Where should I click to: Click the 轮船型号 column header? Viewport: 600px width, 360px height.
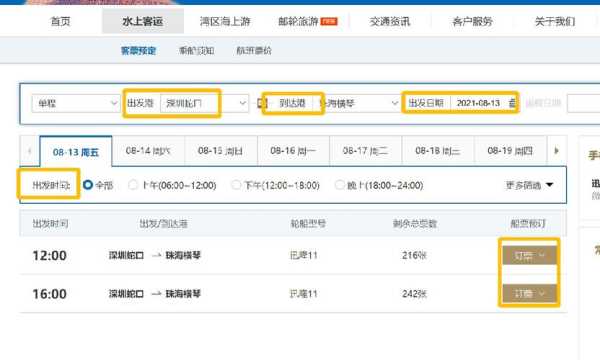308,223
